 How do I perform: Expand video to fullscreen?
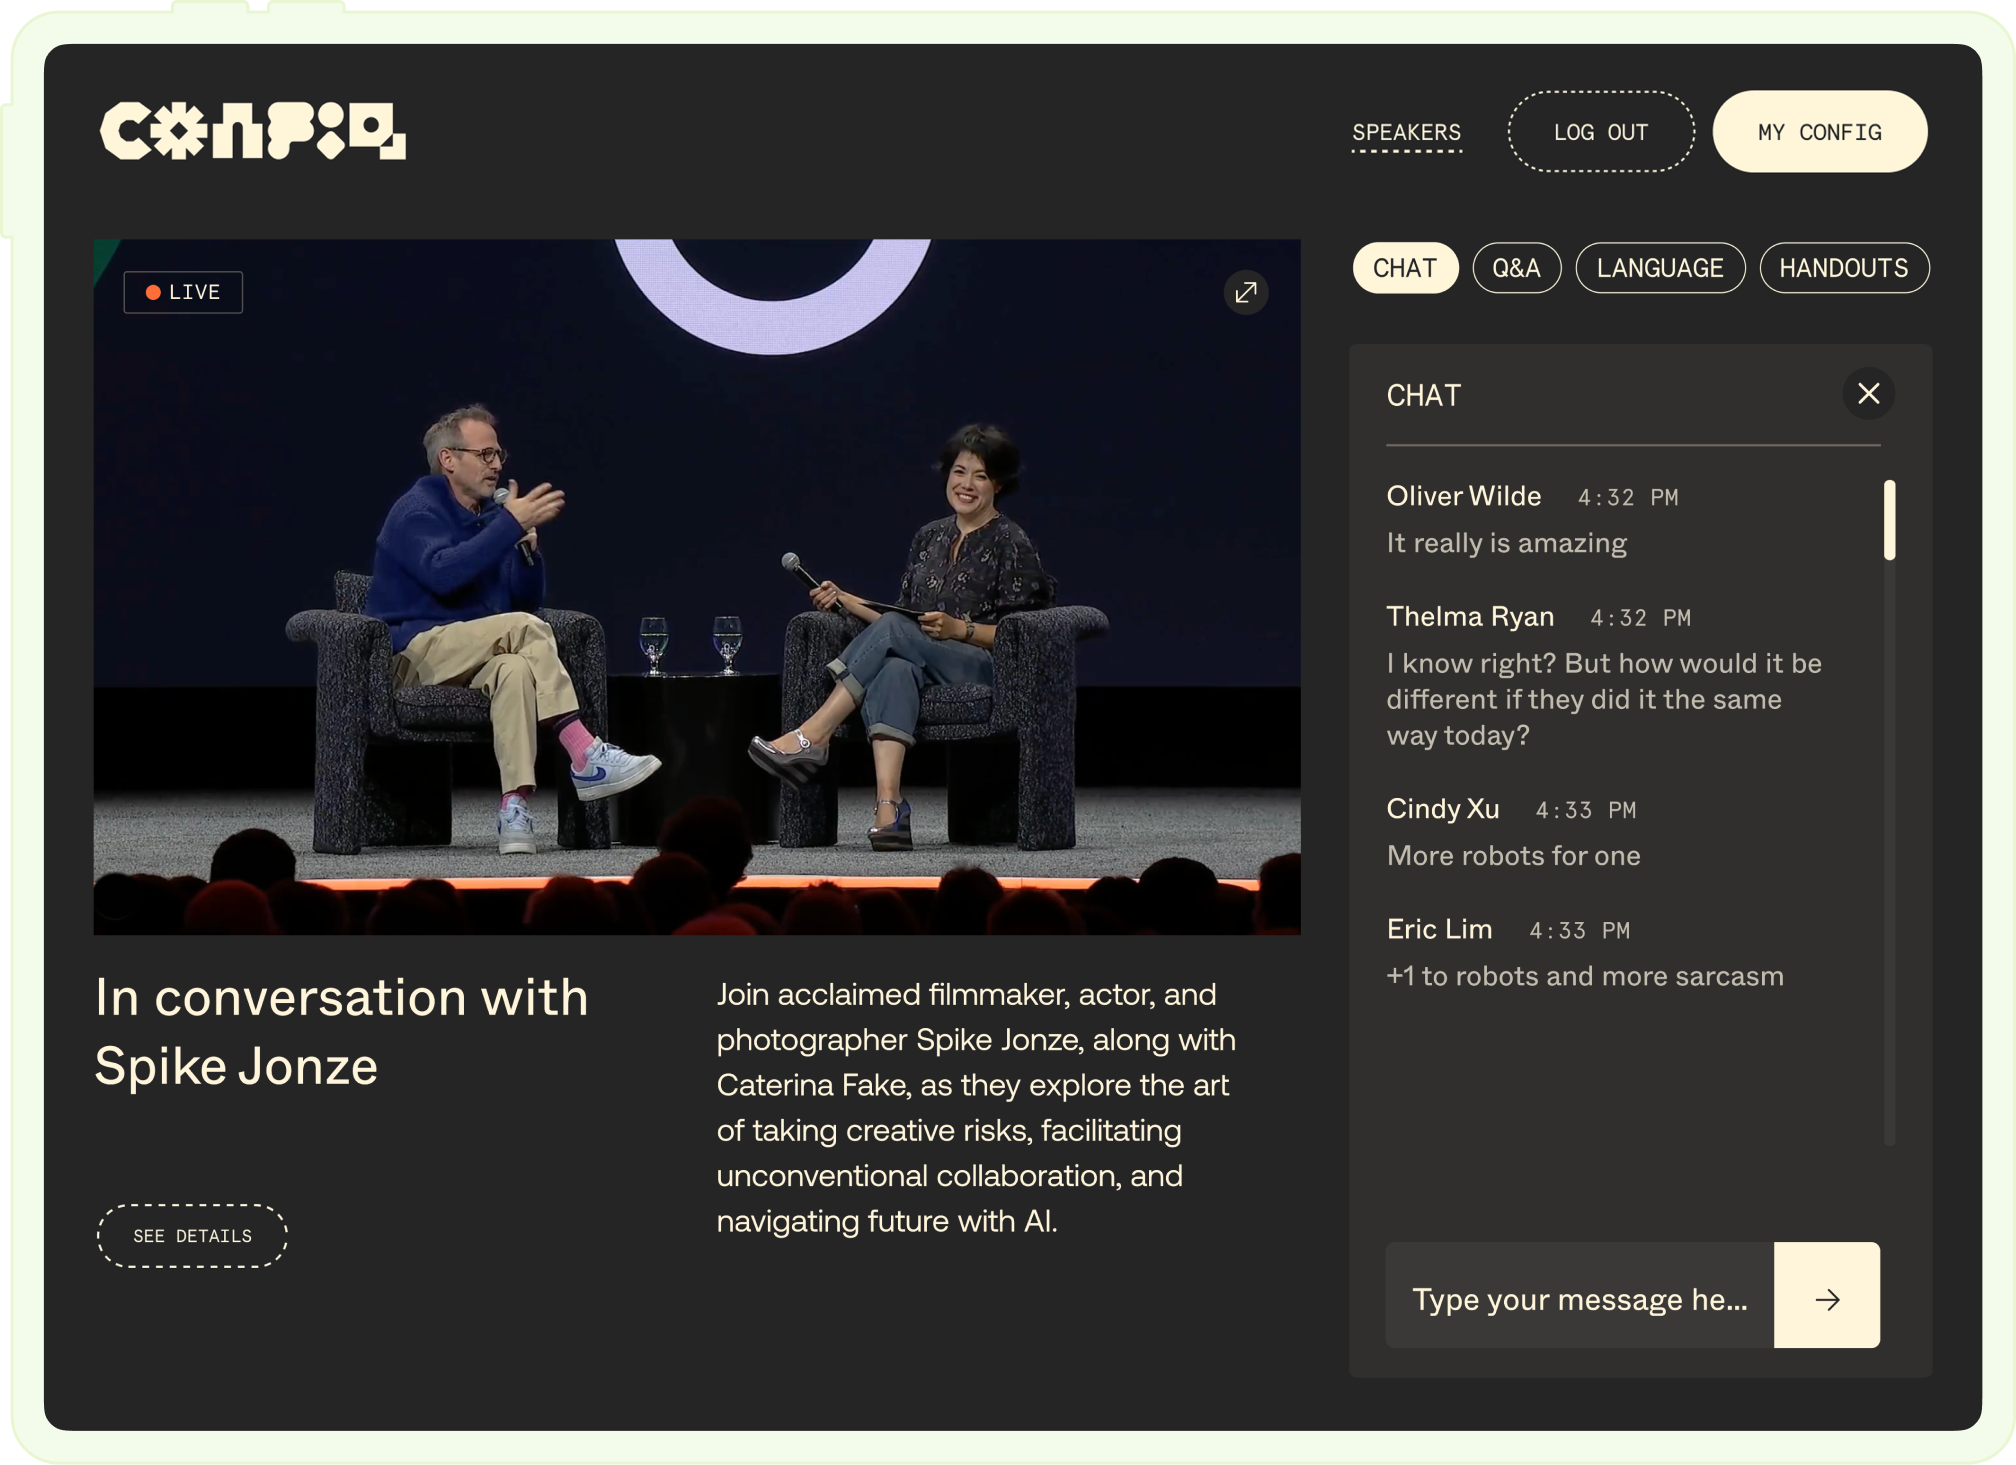pos(1245,293)
